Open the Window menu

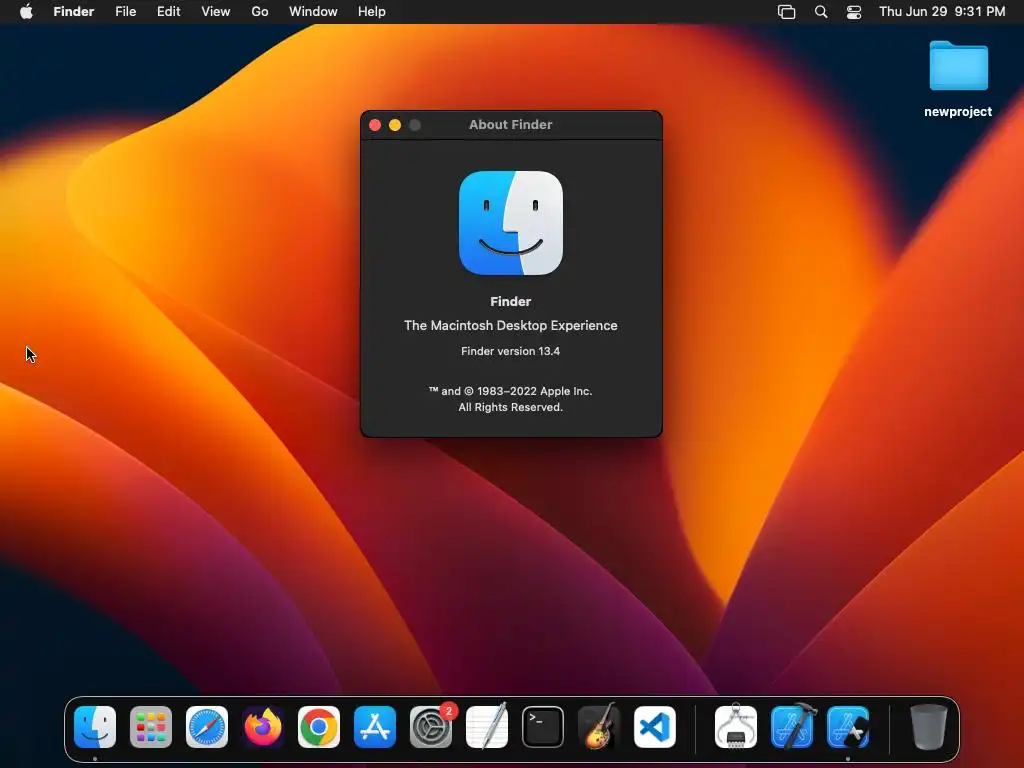click(313, 12)
